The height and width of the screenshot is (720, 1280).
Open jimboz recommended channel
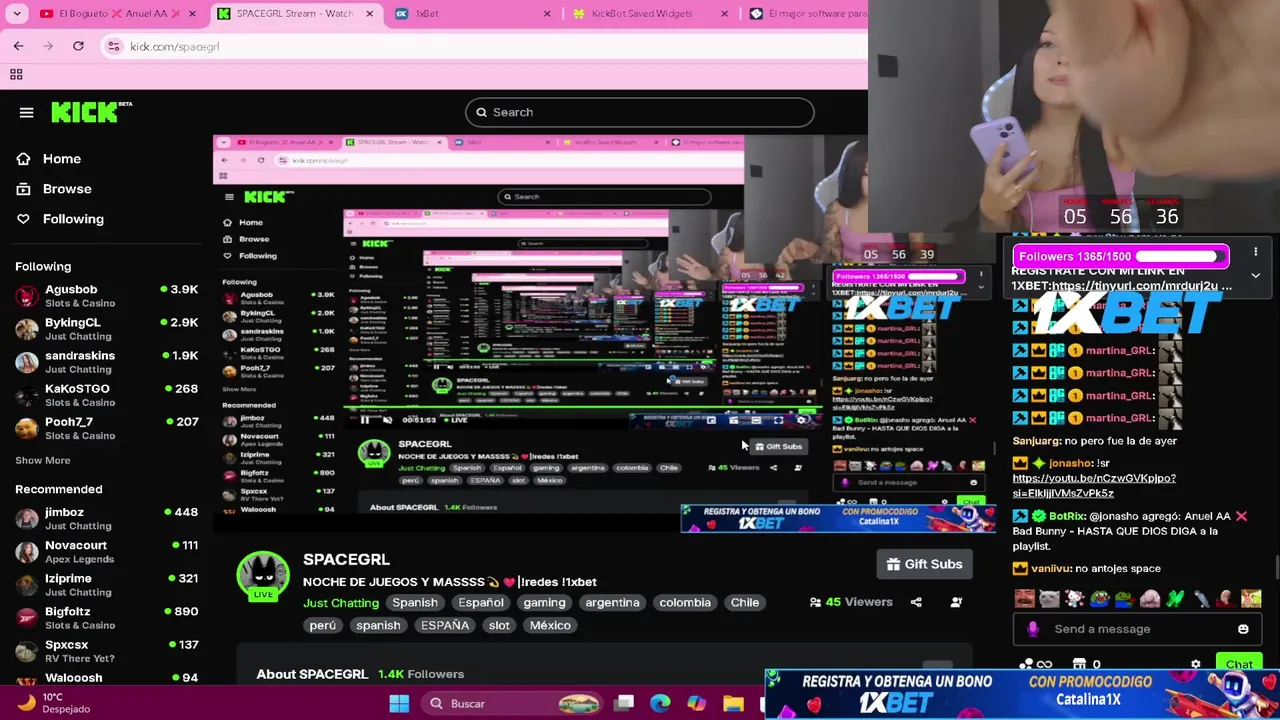coord(106,518)
